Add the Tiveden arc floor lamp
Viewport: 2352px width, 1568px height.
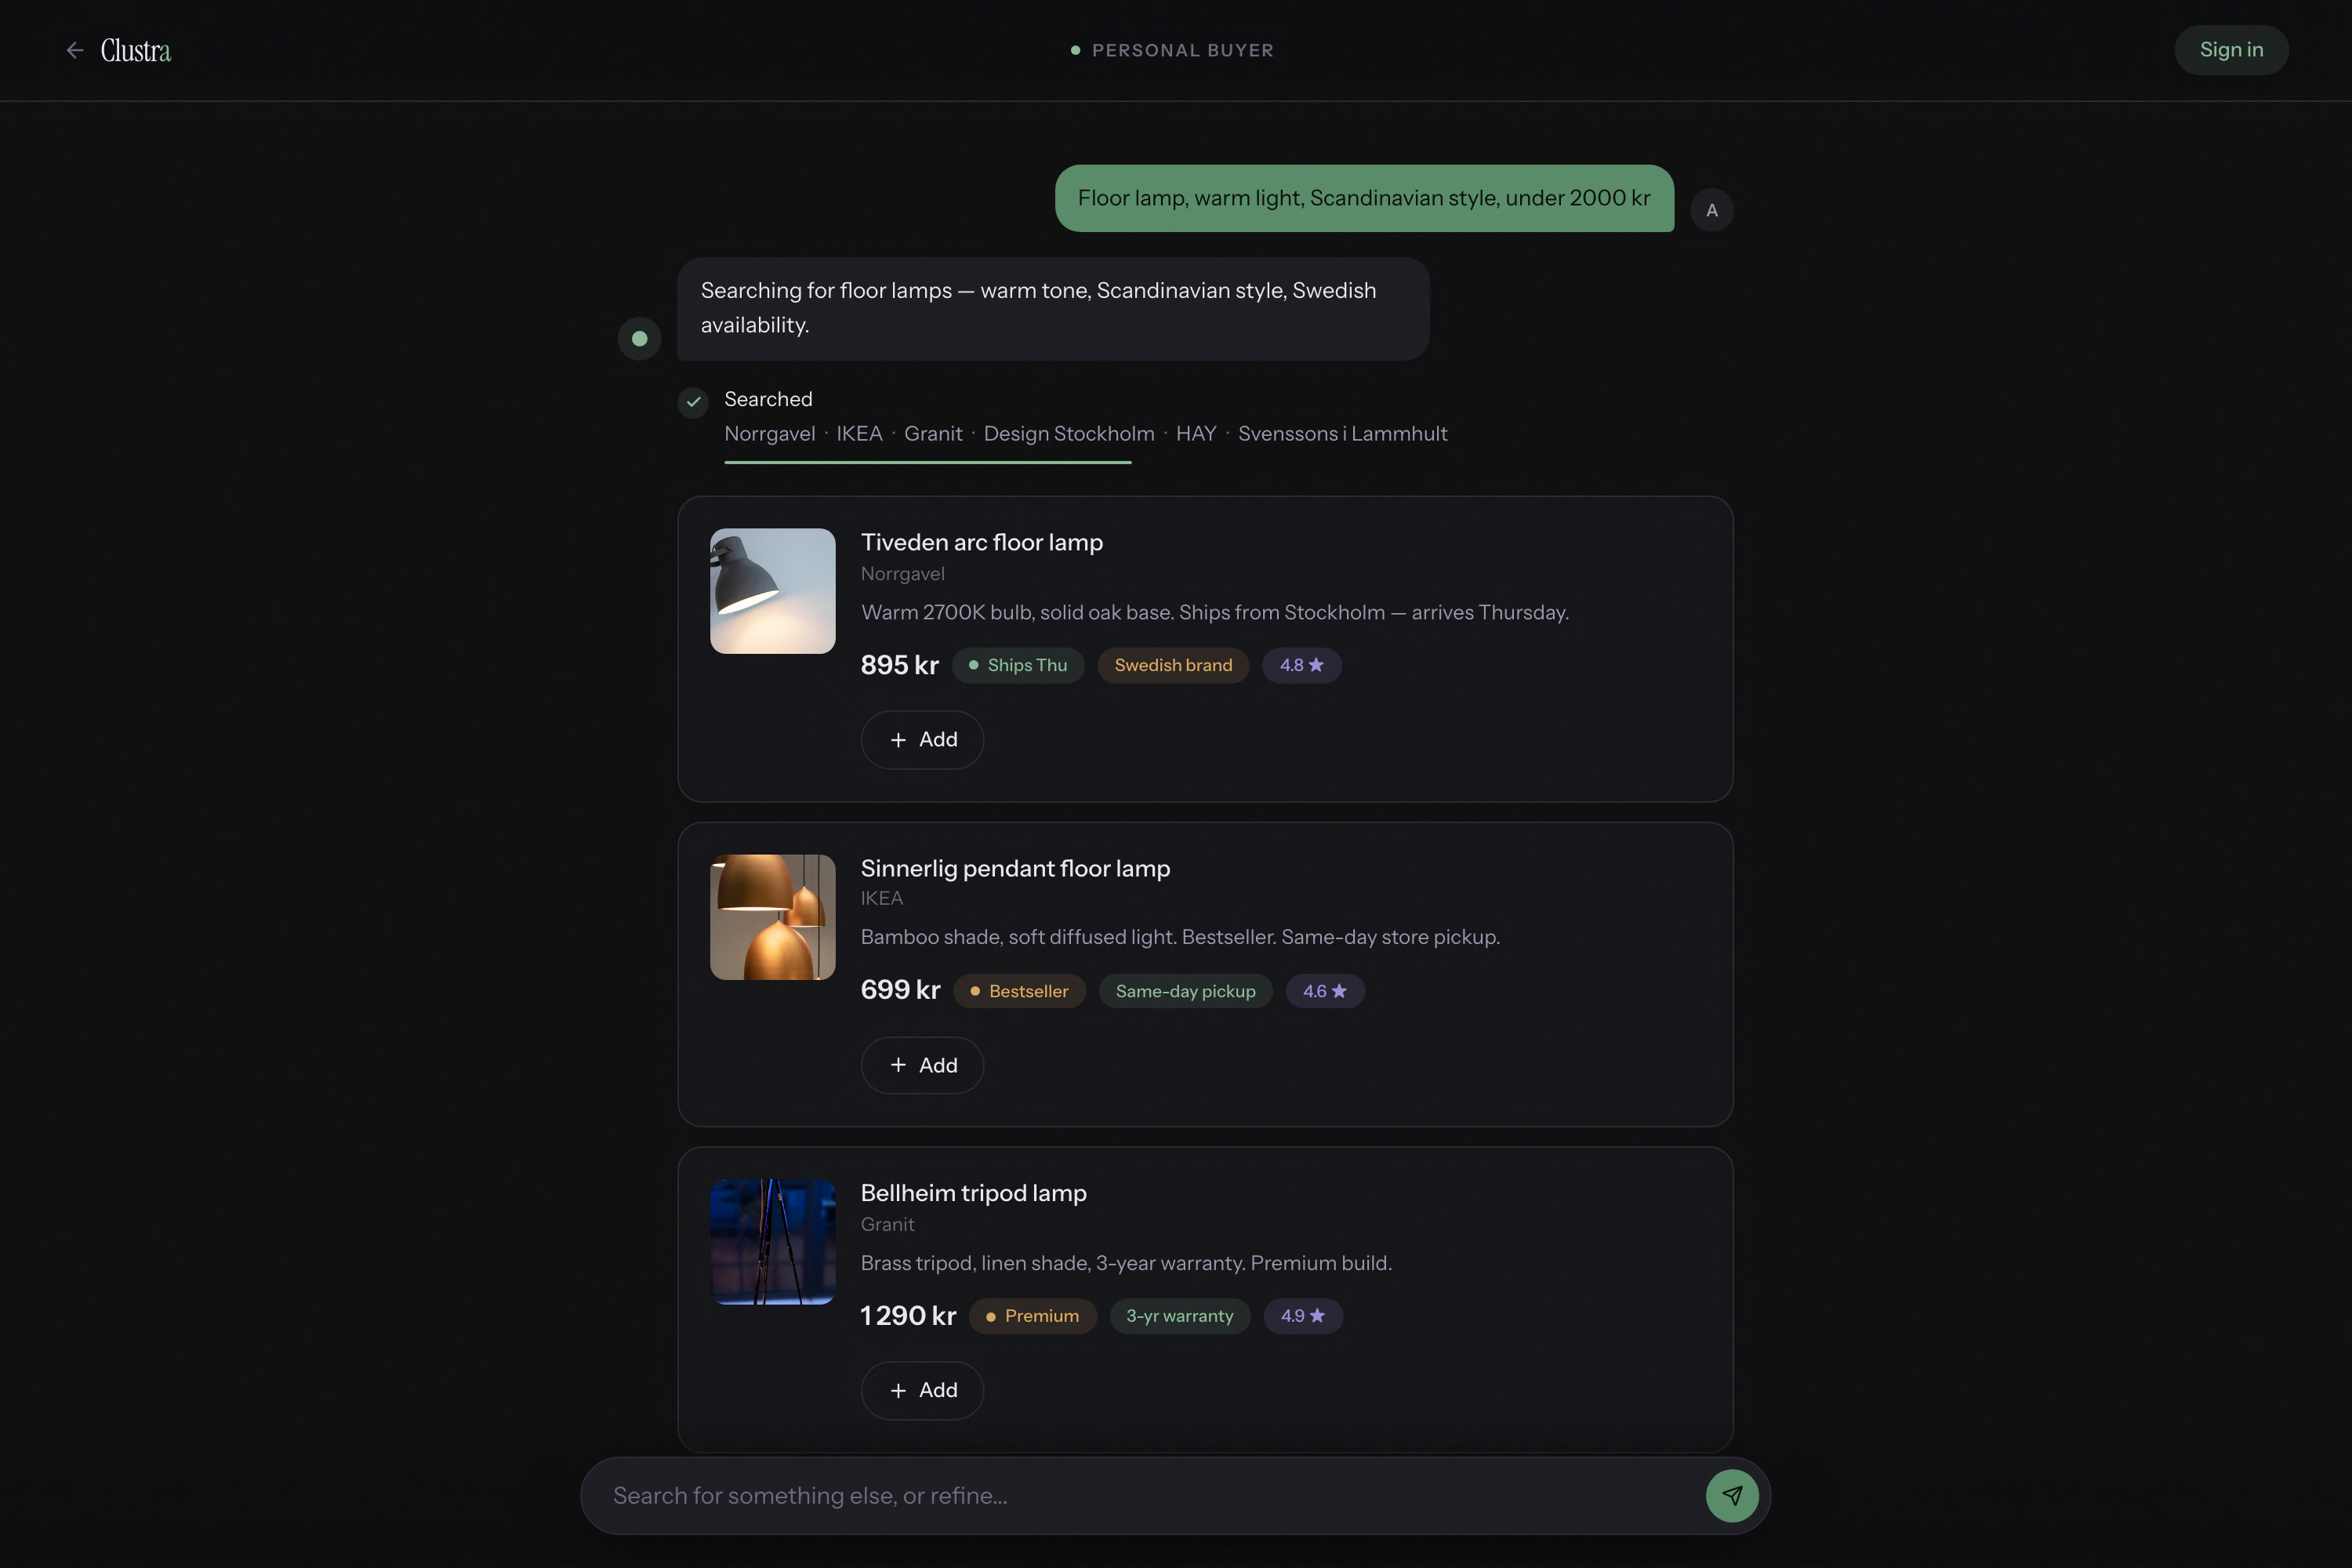[x=922, y=739]
